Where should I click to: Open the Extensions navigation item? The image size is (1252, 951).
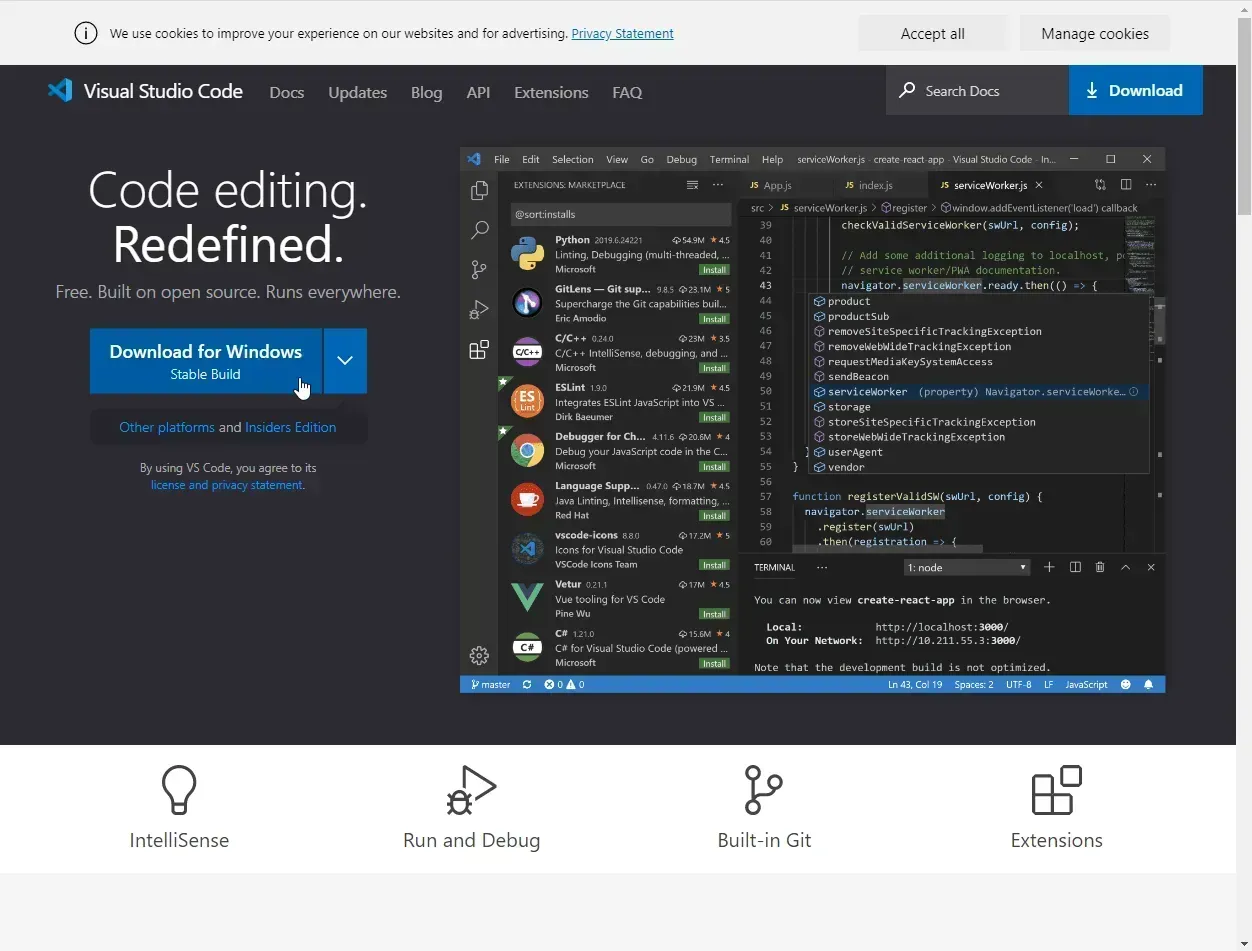(x=551, y=92)
